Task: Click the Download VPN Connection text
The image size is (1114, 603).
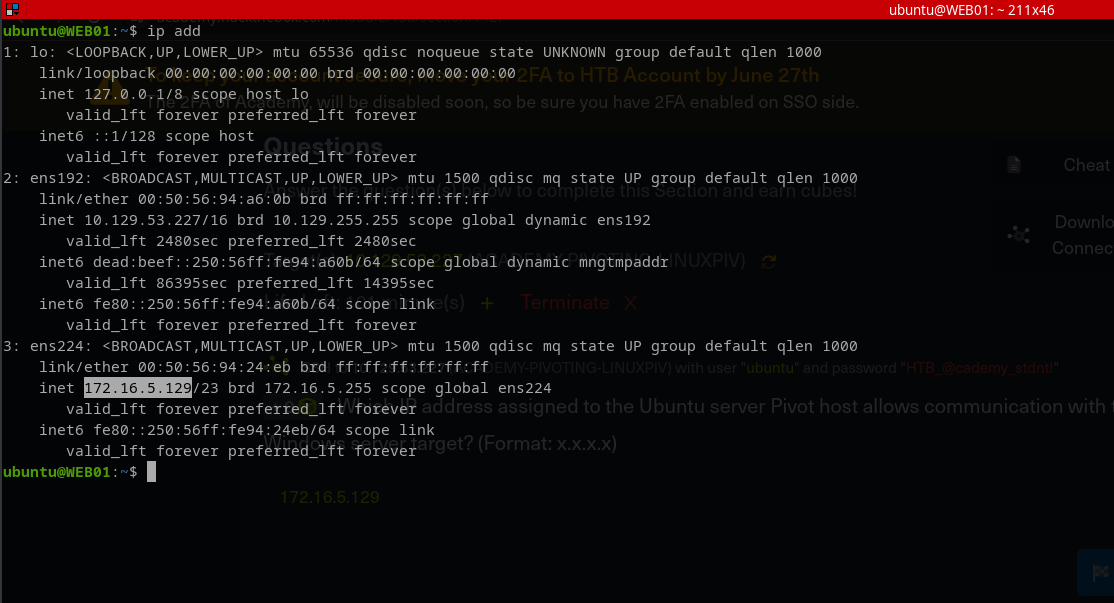Action: coord(1084,235)
